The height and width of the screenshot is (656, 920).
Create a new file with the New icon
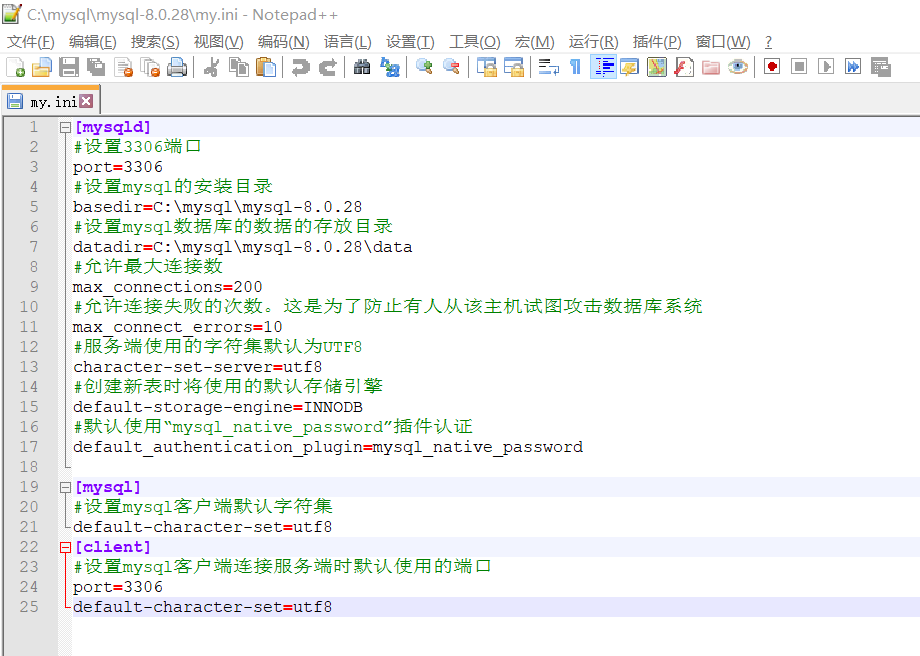point(15,67)
